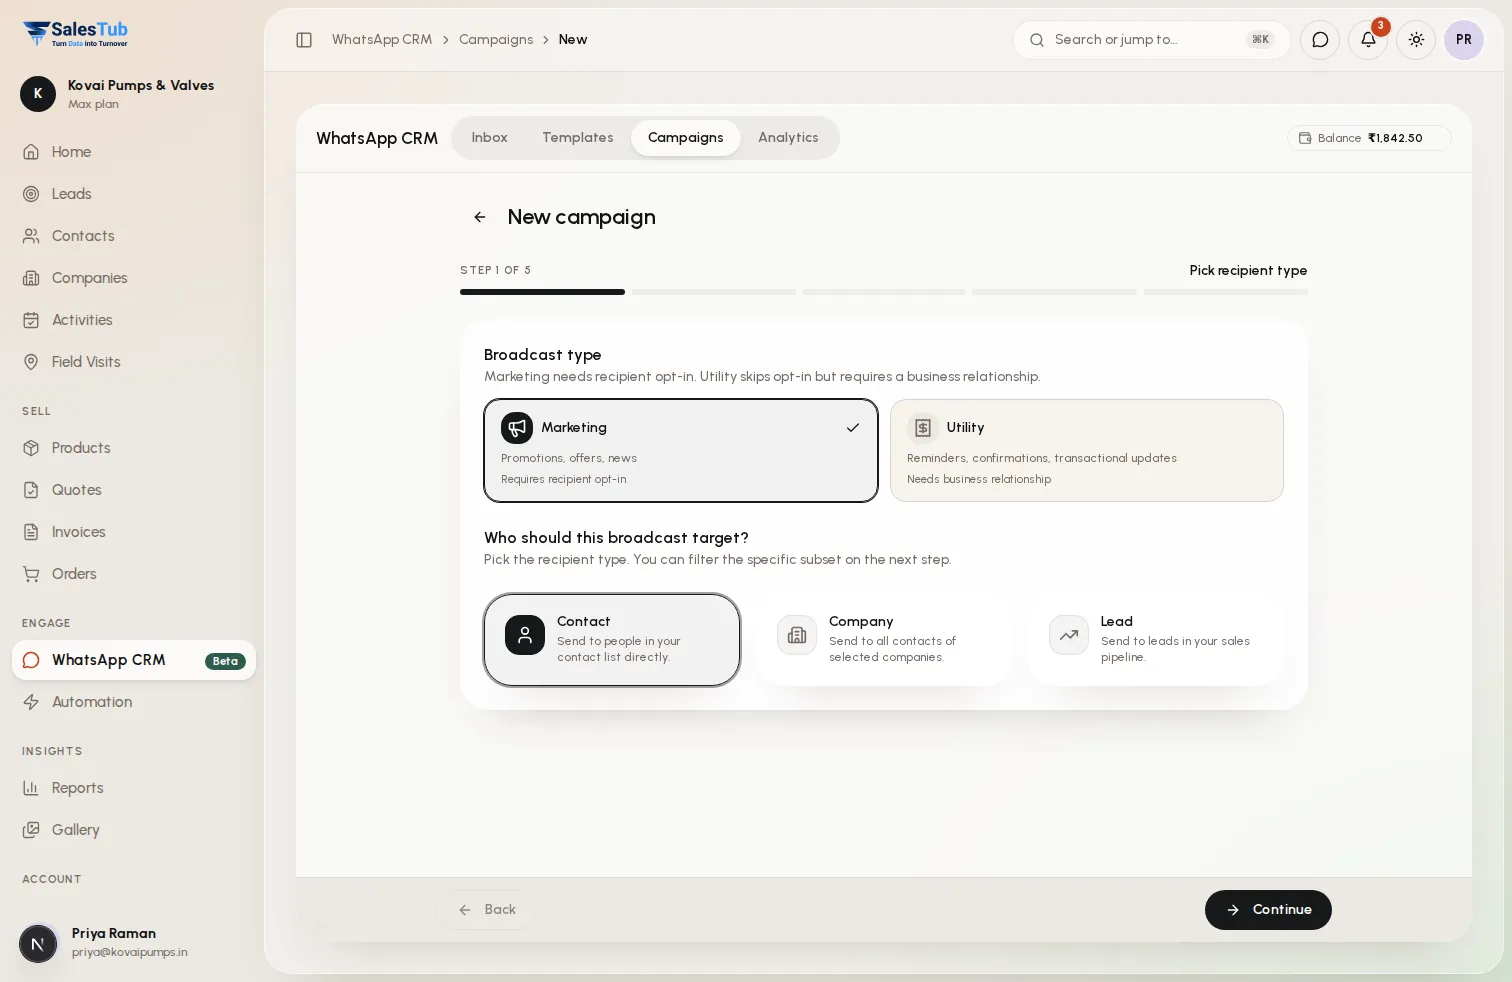Viewport: 1512px width, 982px height.
Task: Toggle the sidebar panel icon
Action: (x=304, y=40)
